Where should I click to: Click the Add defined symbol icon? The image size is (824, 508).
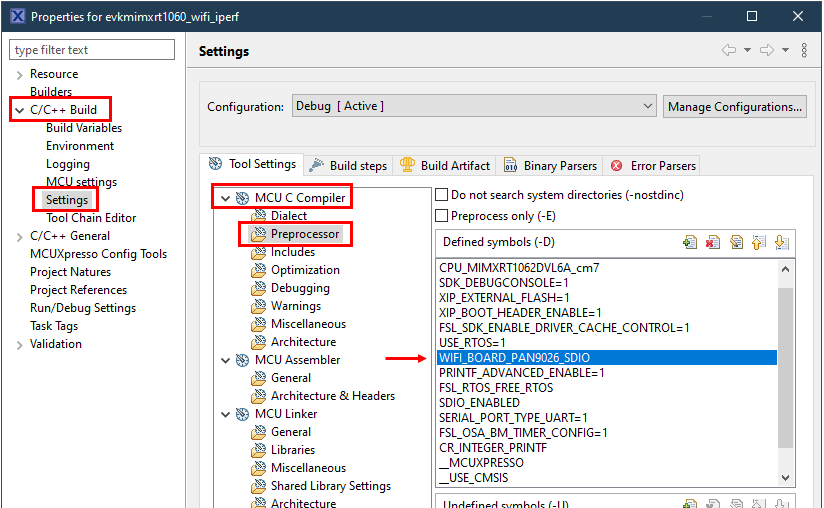pyautogui.click(x=690, y=242)
